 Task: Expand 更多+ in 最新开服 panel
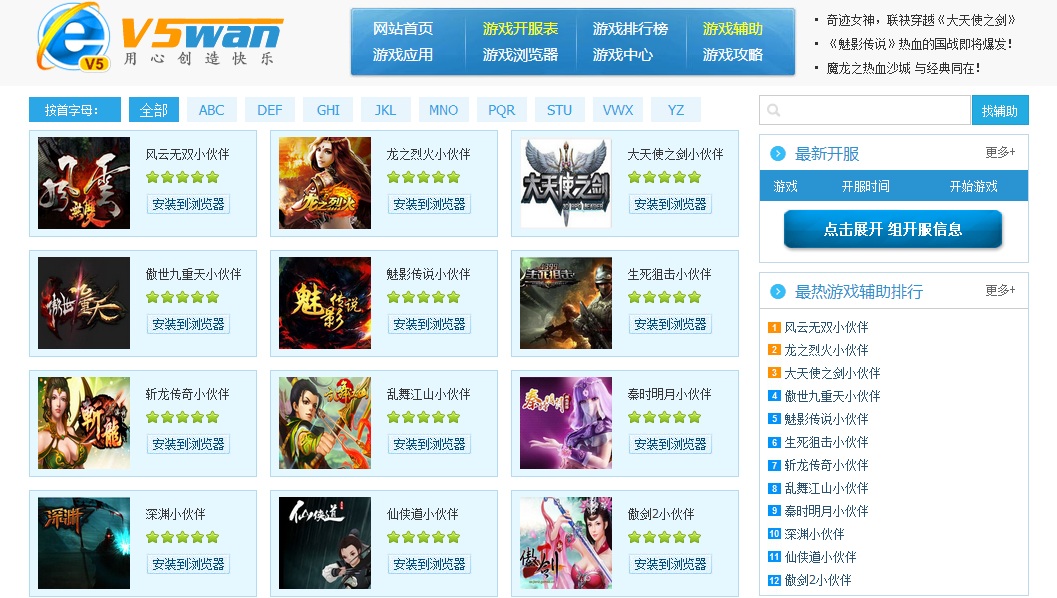click(999, 153)
